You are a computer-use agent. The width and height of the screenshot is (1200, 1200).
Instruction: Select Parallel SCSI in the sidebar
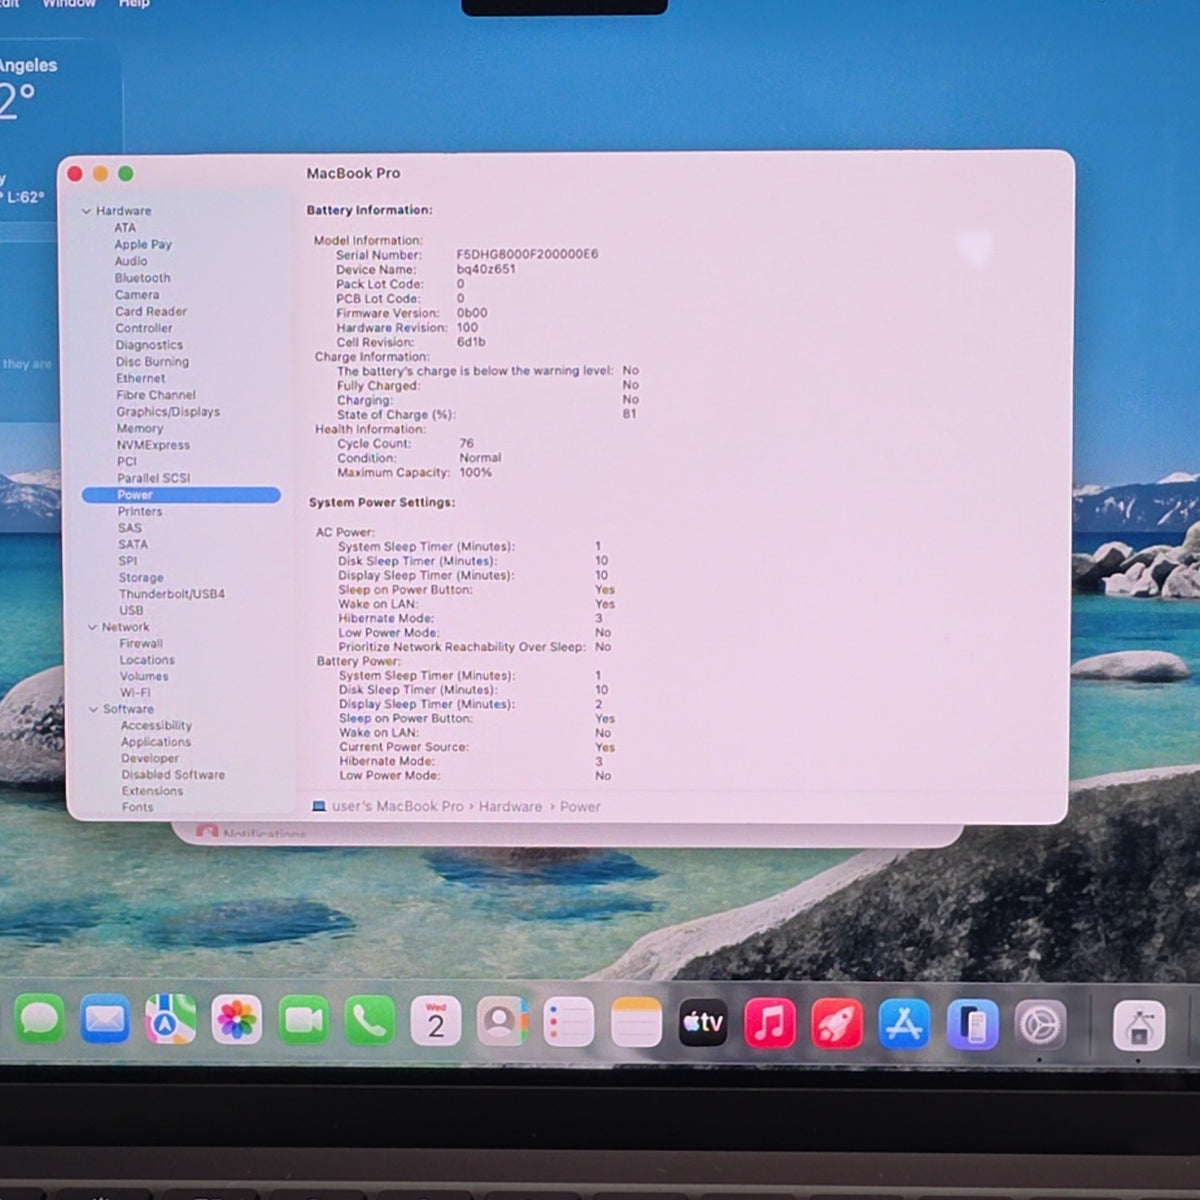coord(153,478)
